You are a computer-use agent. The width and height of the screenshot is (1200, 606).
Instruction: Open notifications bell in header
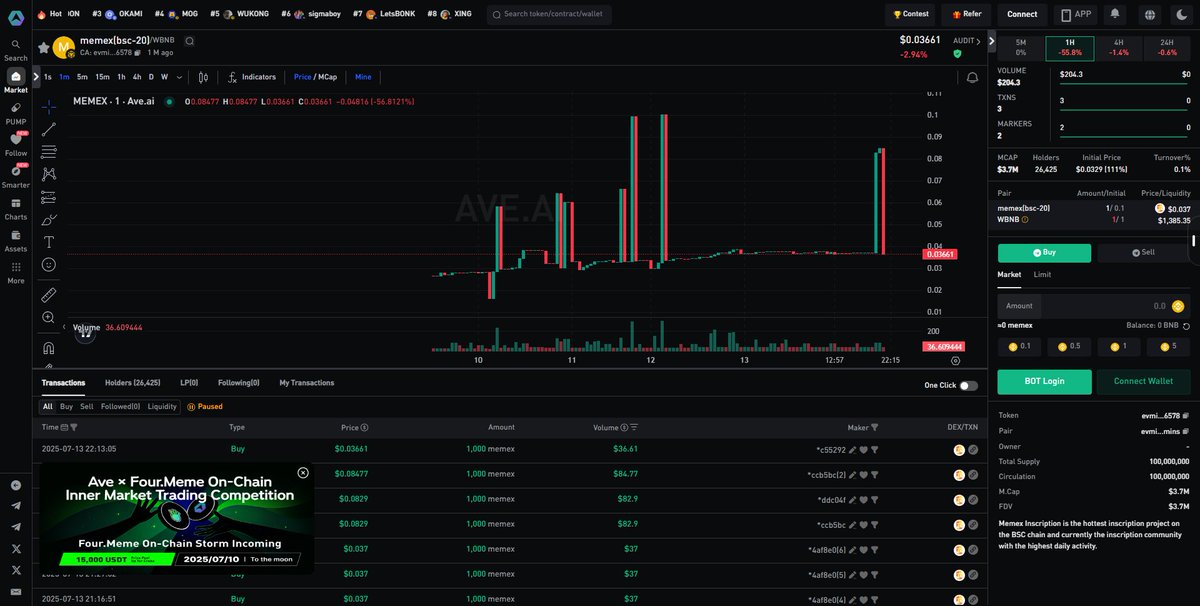(x=1115, y=14)
